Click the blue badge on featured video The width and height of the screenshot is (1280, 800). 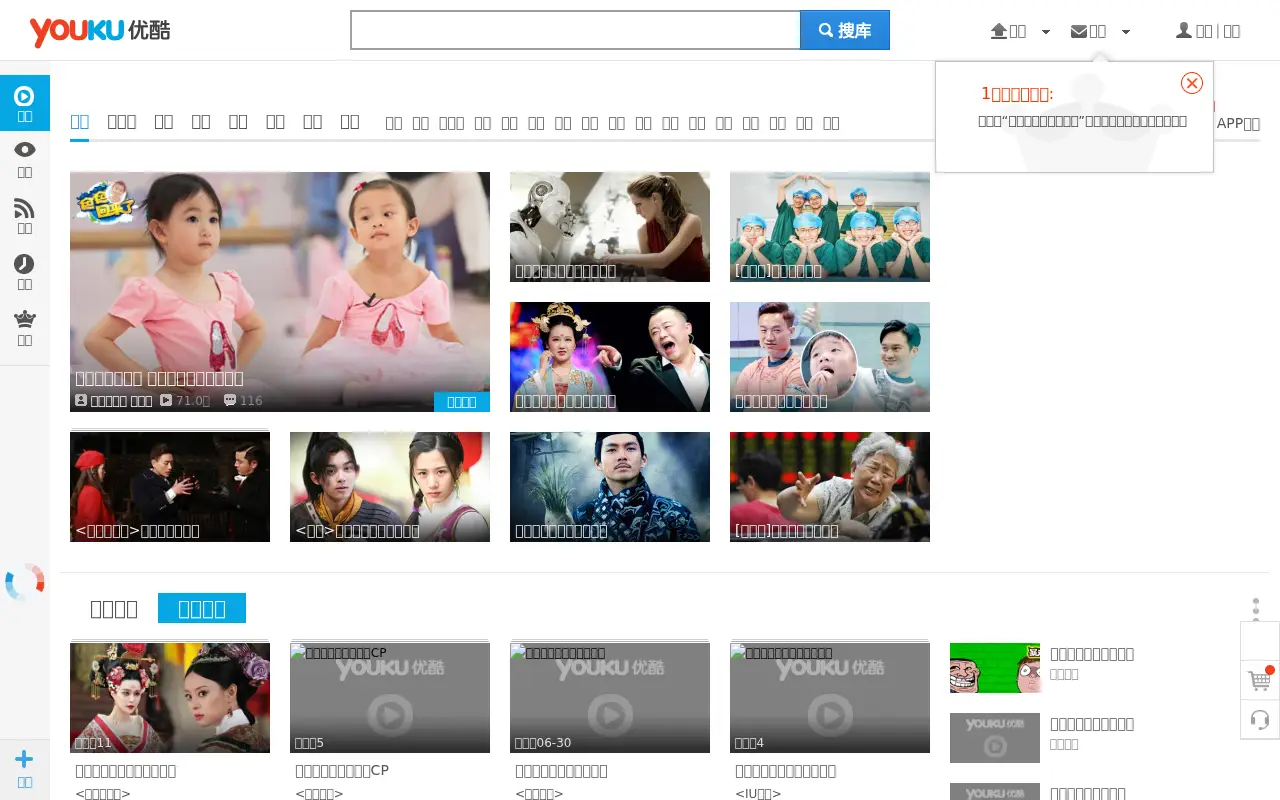(x=462, y=401)
